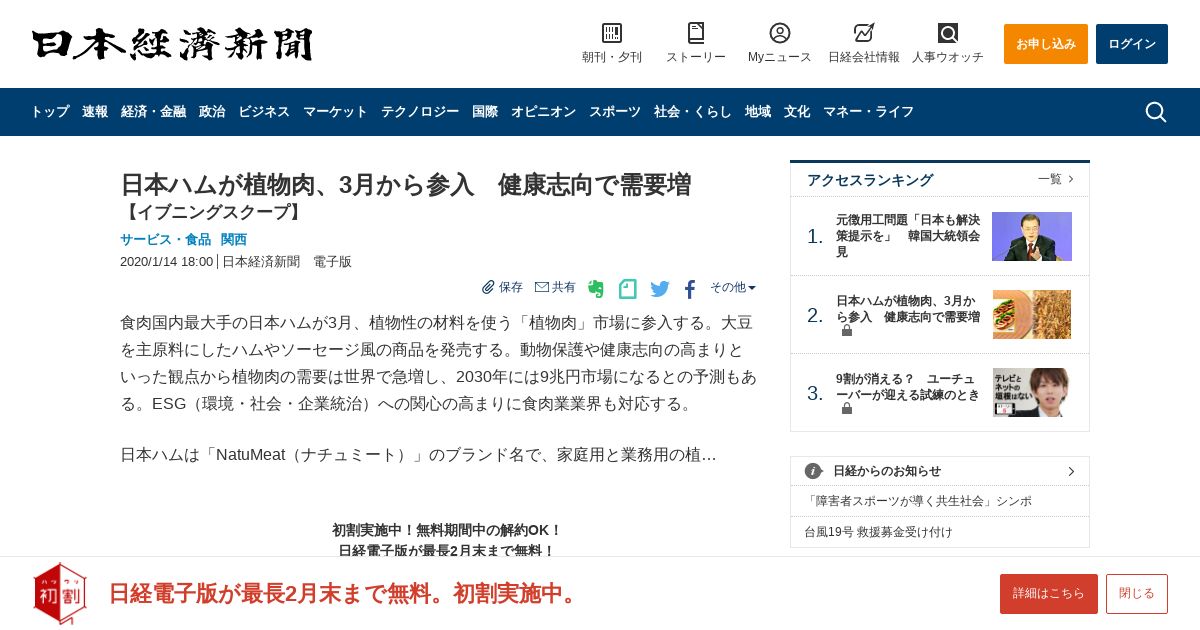Share article on Twitter bird icon
Screen dimensions: 1200x630
point(660,289)
